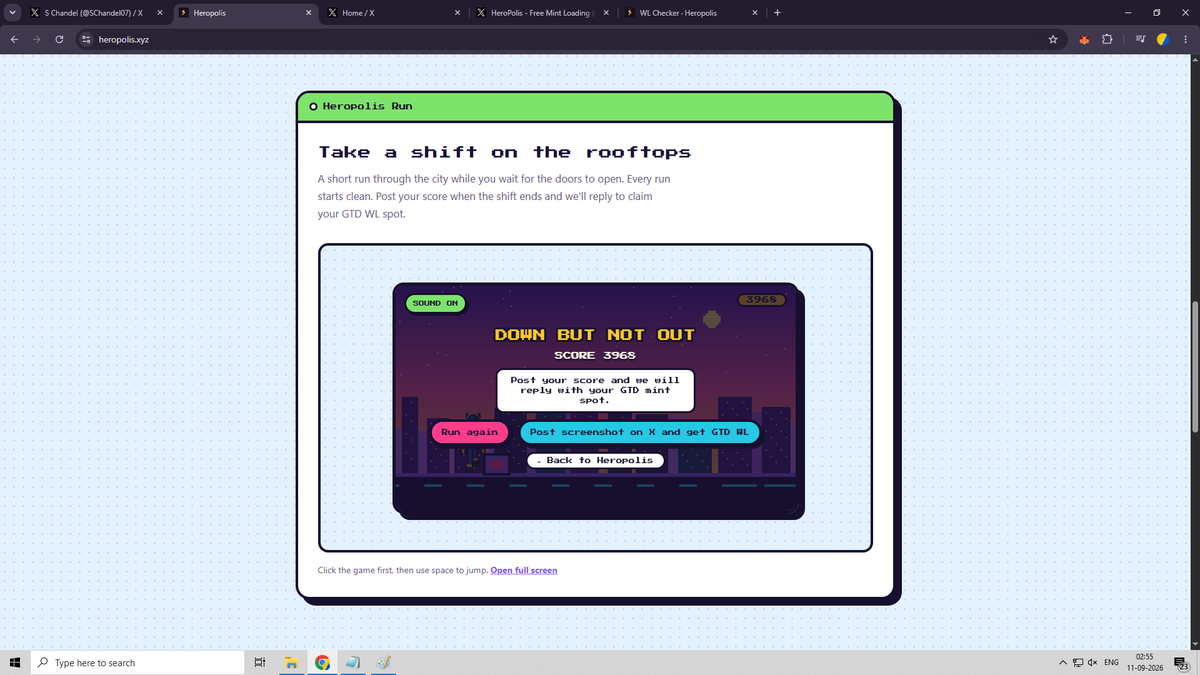Open the Chrome profile avatar
1200x675 pixels.
pyautogui.click(x=1163, y=39)
